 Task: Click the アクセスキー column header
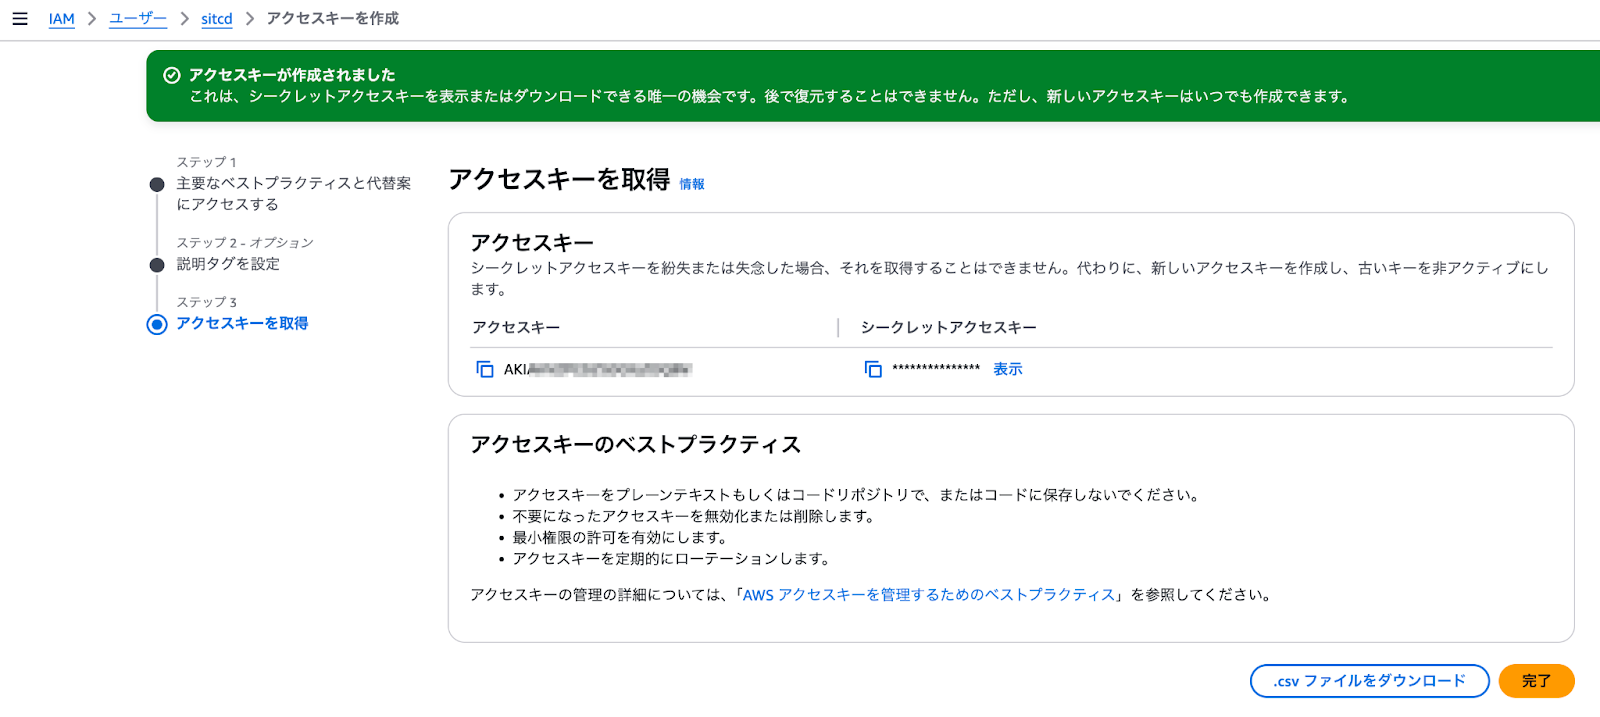(x=516, y=327)
